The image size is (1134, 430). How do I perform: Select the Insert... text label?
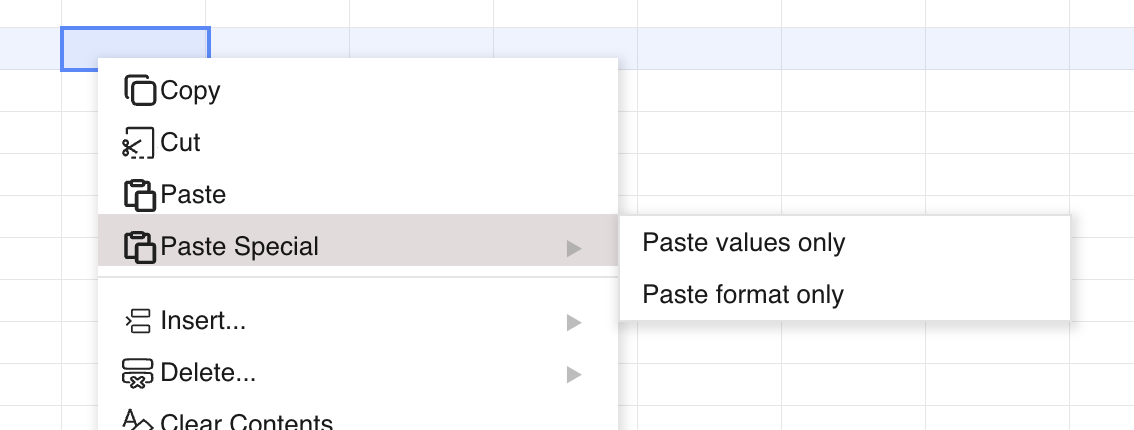point(203,321)
